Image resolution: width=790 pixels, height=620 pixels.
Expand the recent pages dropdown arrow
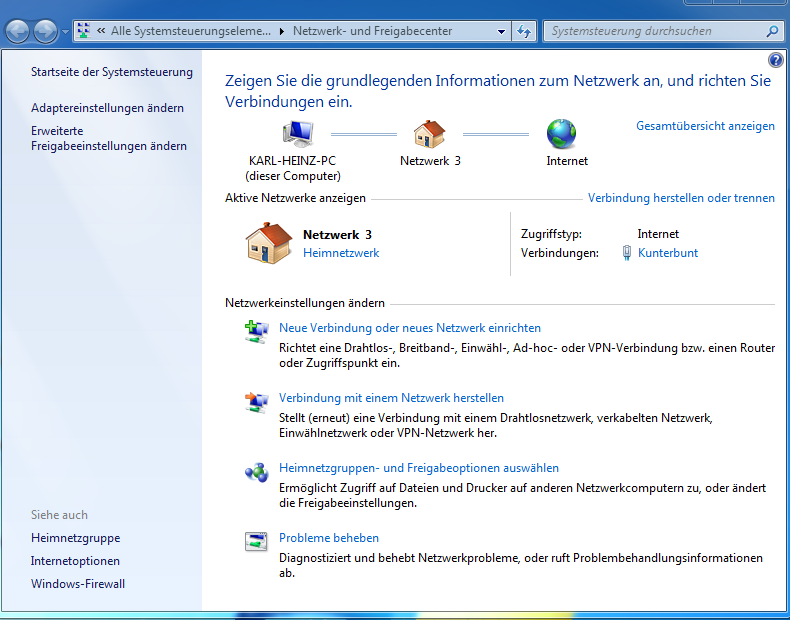coord(66,32)
